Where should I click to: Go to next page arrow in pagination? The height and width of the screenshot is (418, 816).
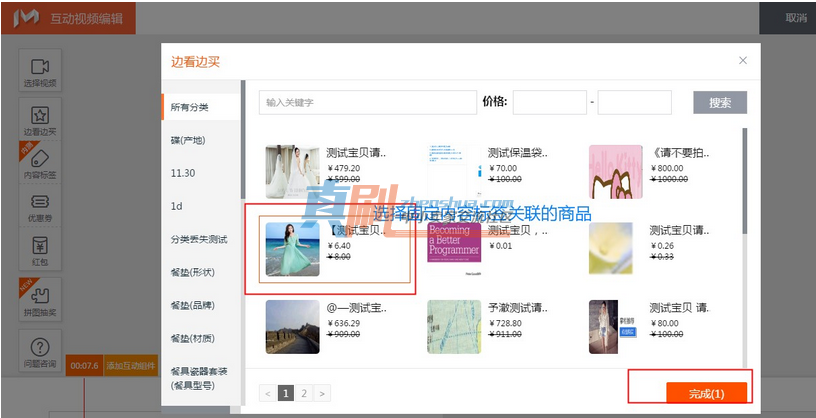[322, 394]
